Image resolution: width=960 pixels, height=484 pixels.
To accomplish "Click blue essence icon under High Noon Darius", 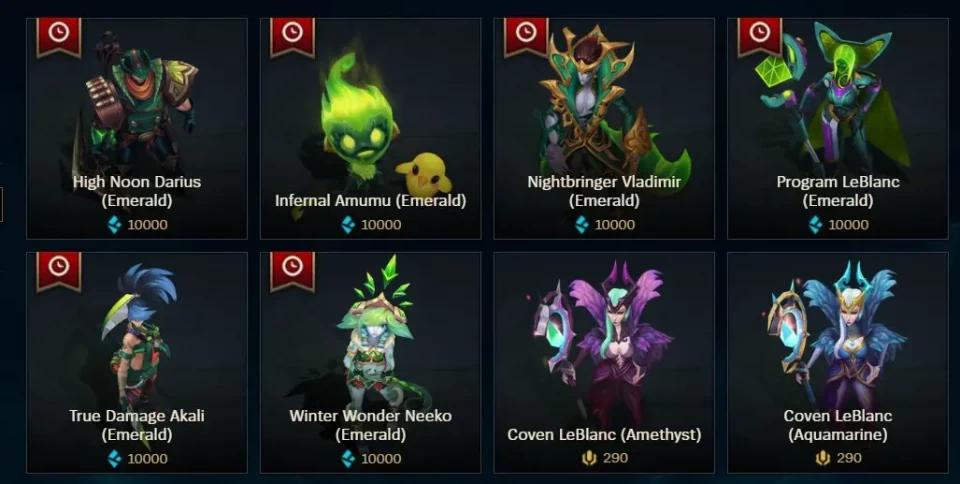I will pos(114,225).
